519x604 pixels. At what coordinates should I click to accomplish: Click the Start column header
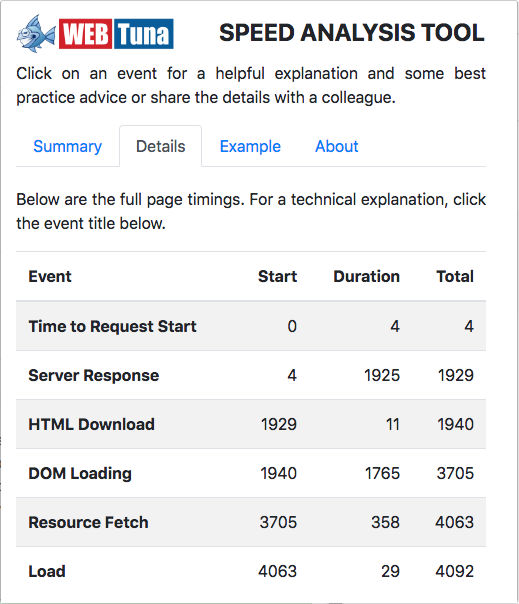tap(277, 277)
